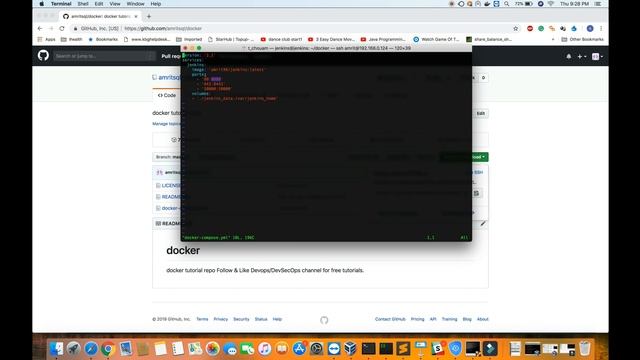Open the Training footer link
Image resolution: width=640 pixels, height=360 pixels.
[449, 319]
